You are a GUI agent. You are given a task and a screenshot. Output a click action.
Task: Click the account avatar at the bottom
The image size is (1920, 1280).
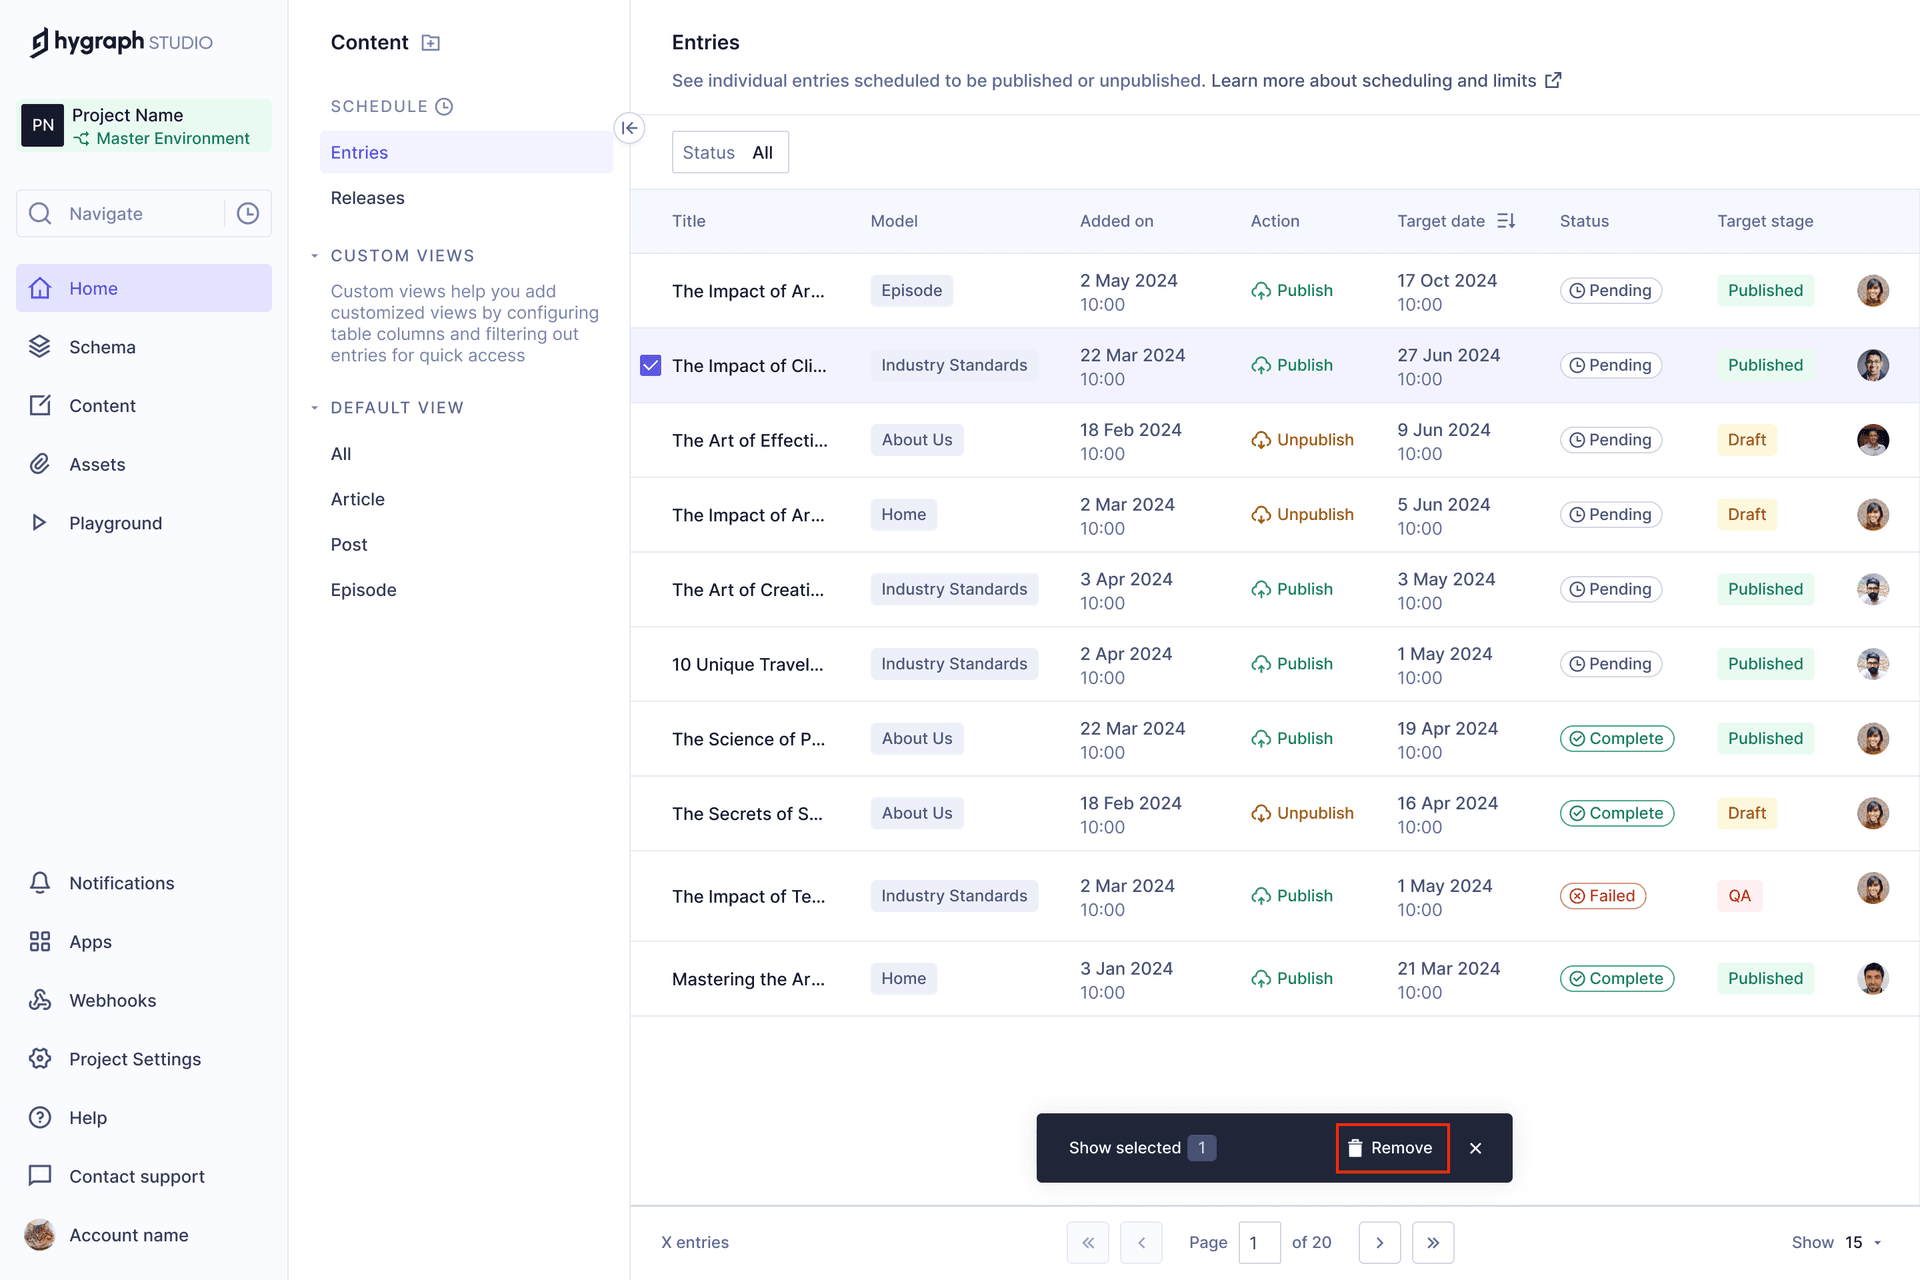tap(40, 1235)
